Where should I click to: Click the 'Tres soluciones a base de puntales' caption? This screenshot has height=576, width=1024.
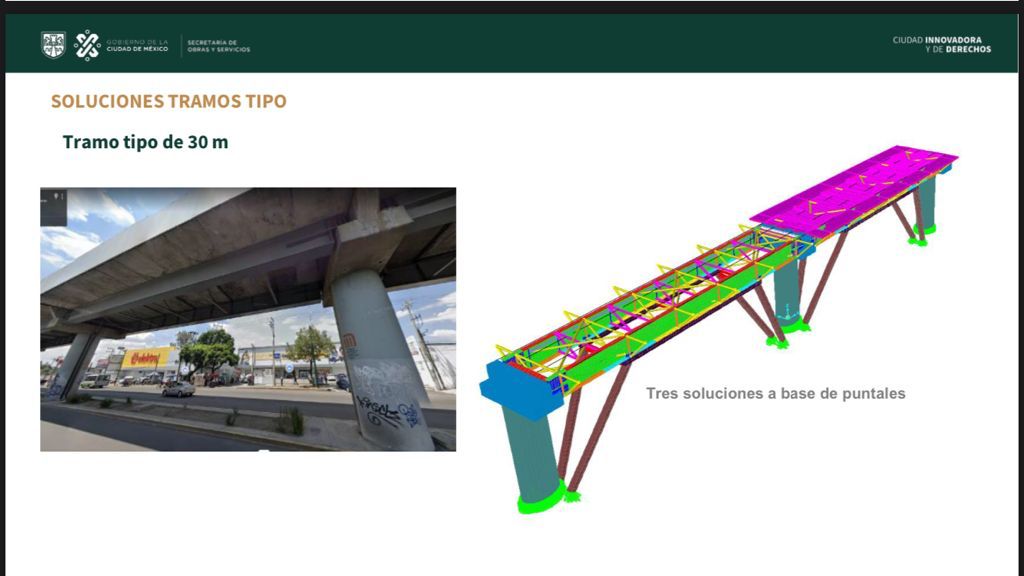pyautogui.click(x=776, y=394)
